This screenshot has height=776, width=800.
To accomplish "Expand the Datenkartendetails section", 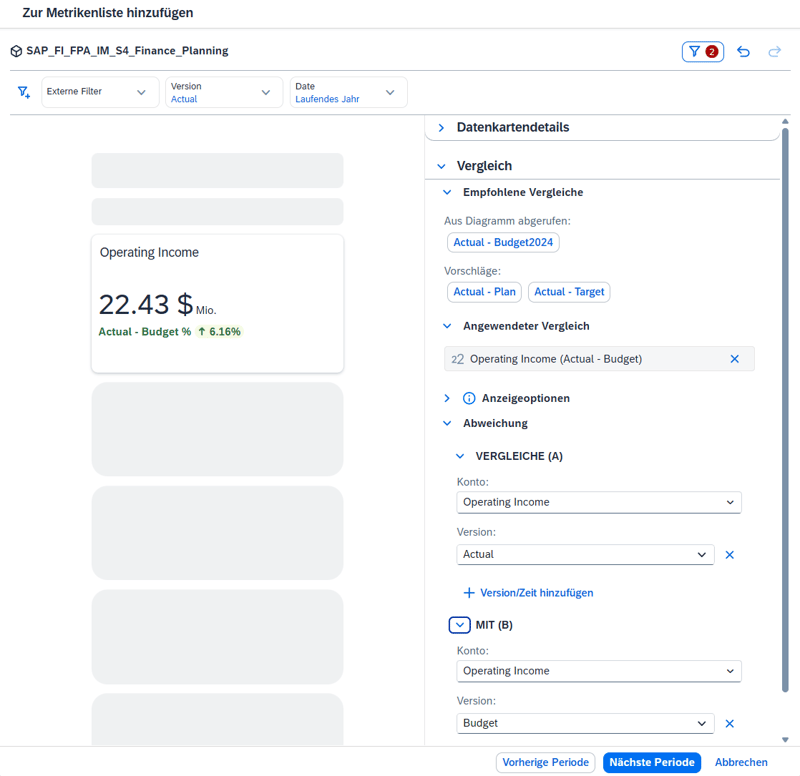I will (x=440, y=127).
